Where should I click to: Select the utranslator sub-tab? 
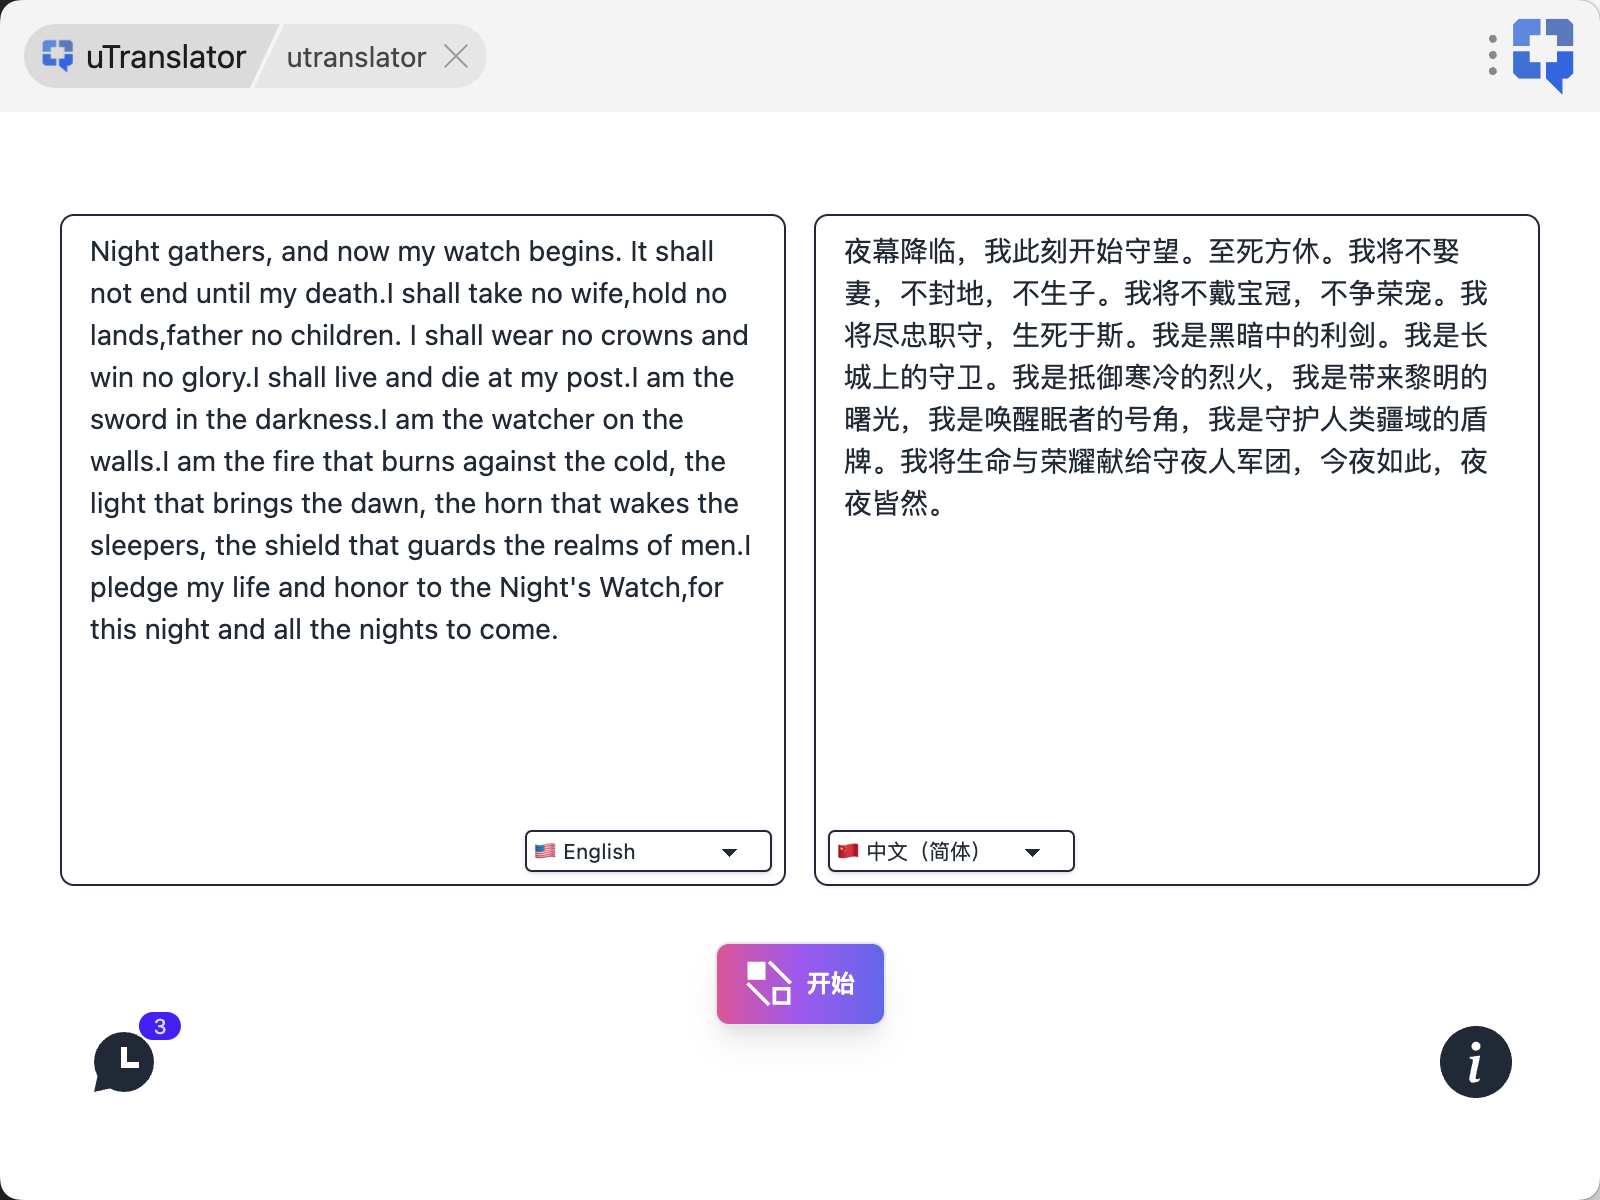click(356, 57)
